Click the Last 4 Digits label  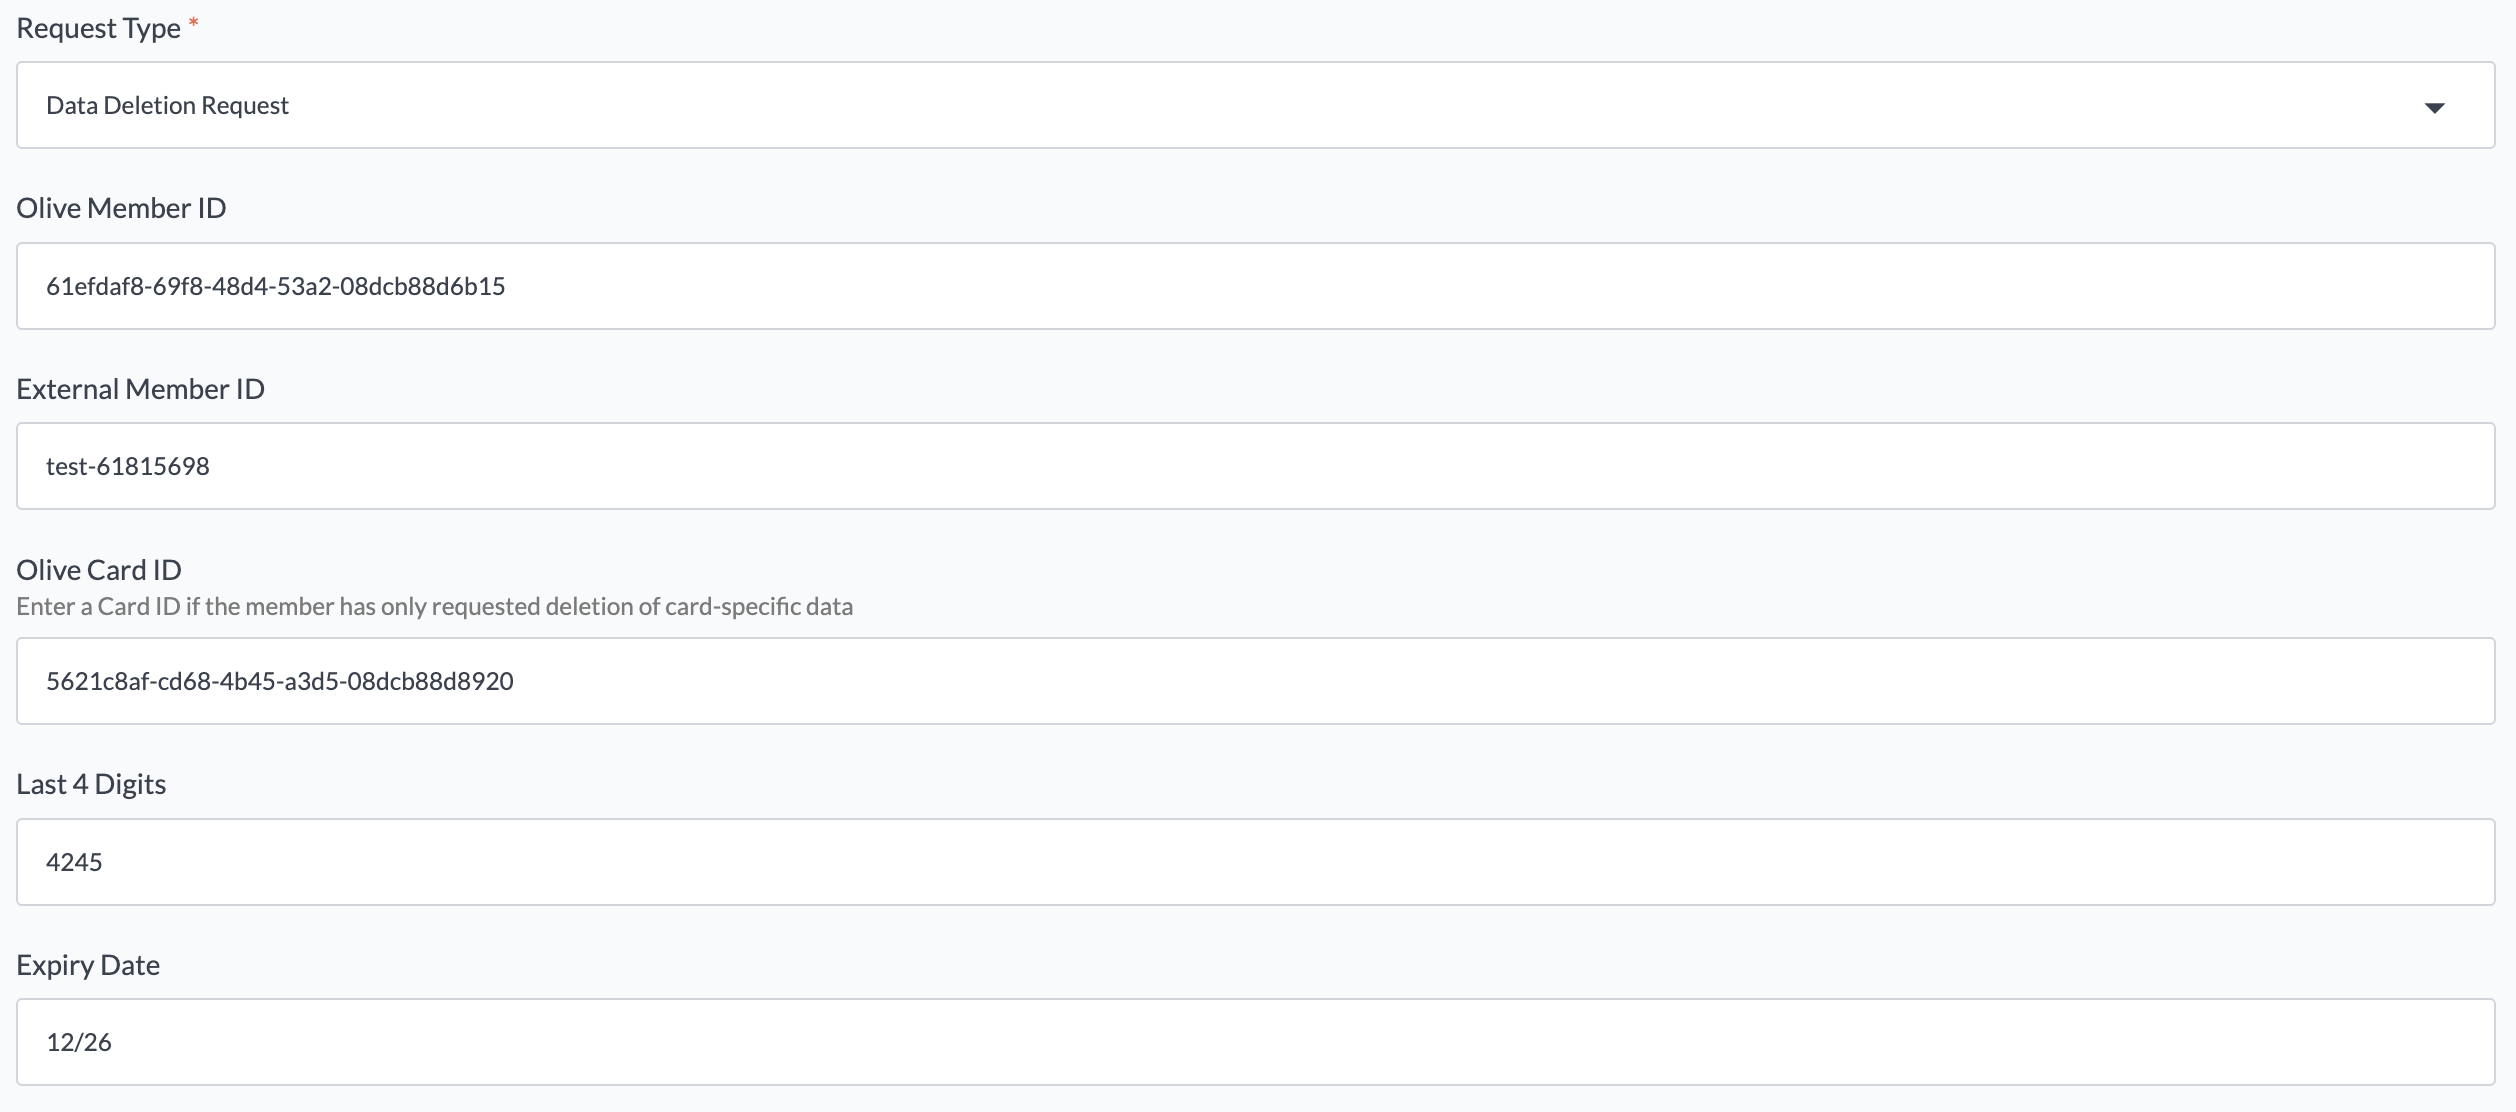pyautogui.click(x=91, y=784)
